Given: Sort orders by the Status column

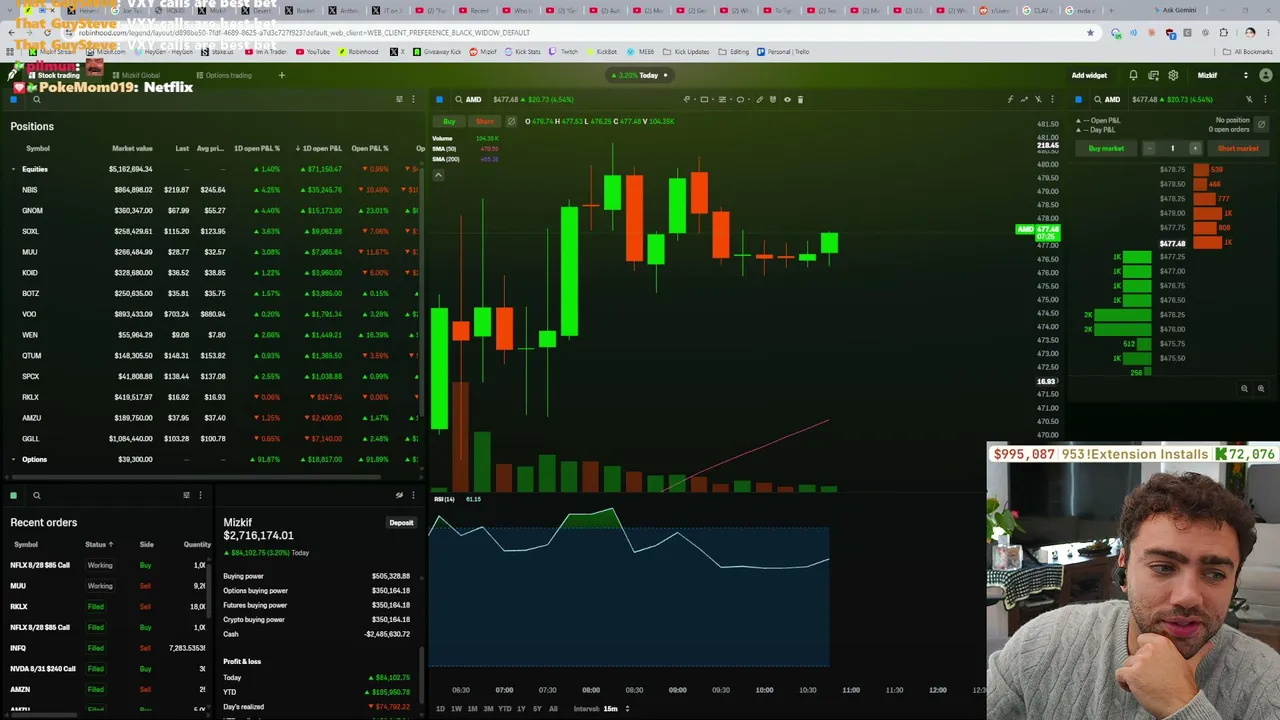Looking at the screenshot, I should 99,544.
